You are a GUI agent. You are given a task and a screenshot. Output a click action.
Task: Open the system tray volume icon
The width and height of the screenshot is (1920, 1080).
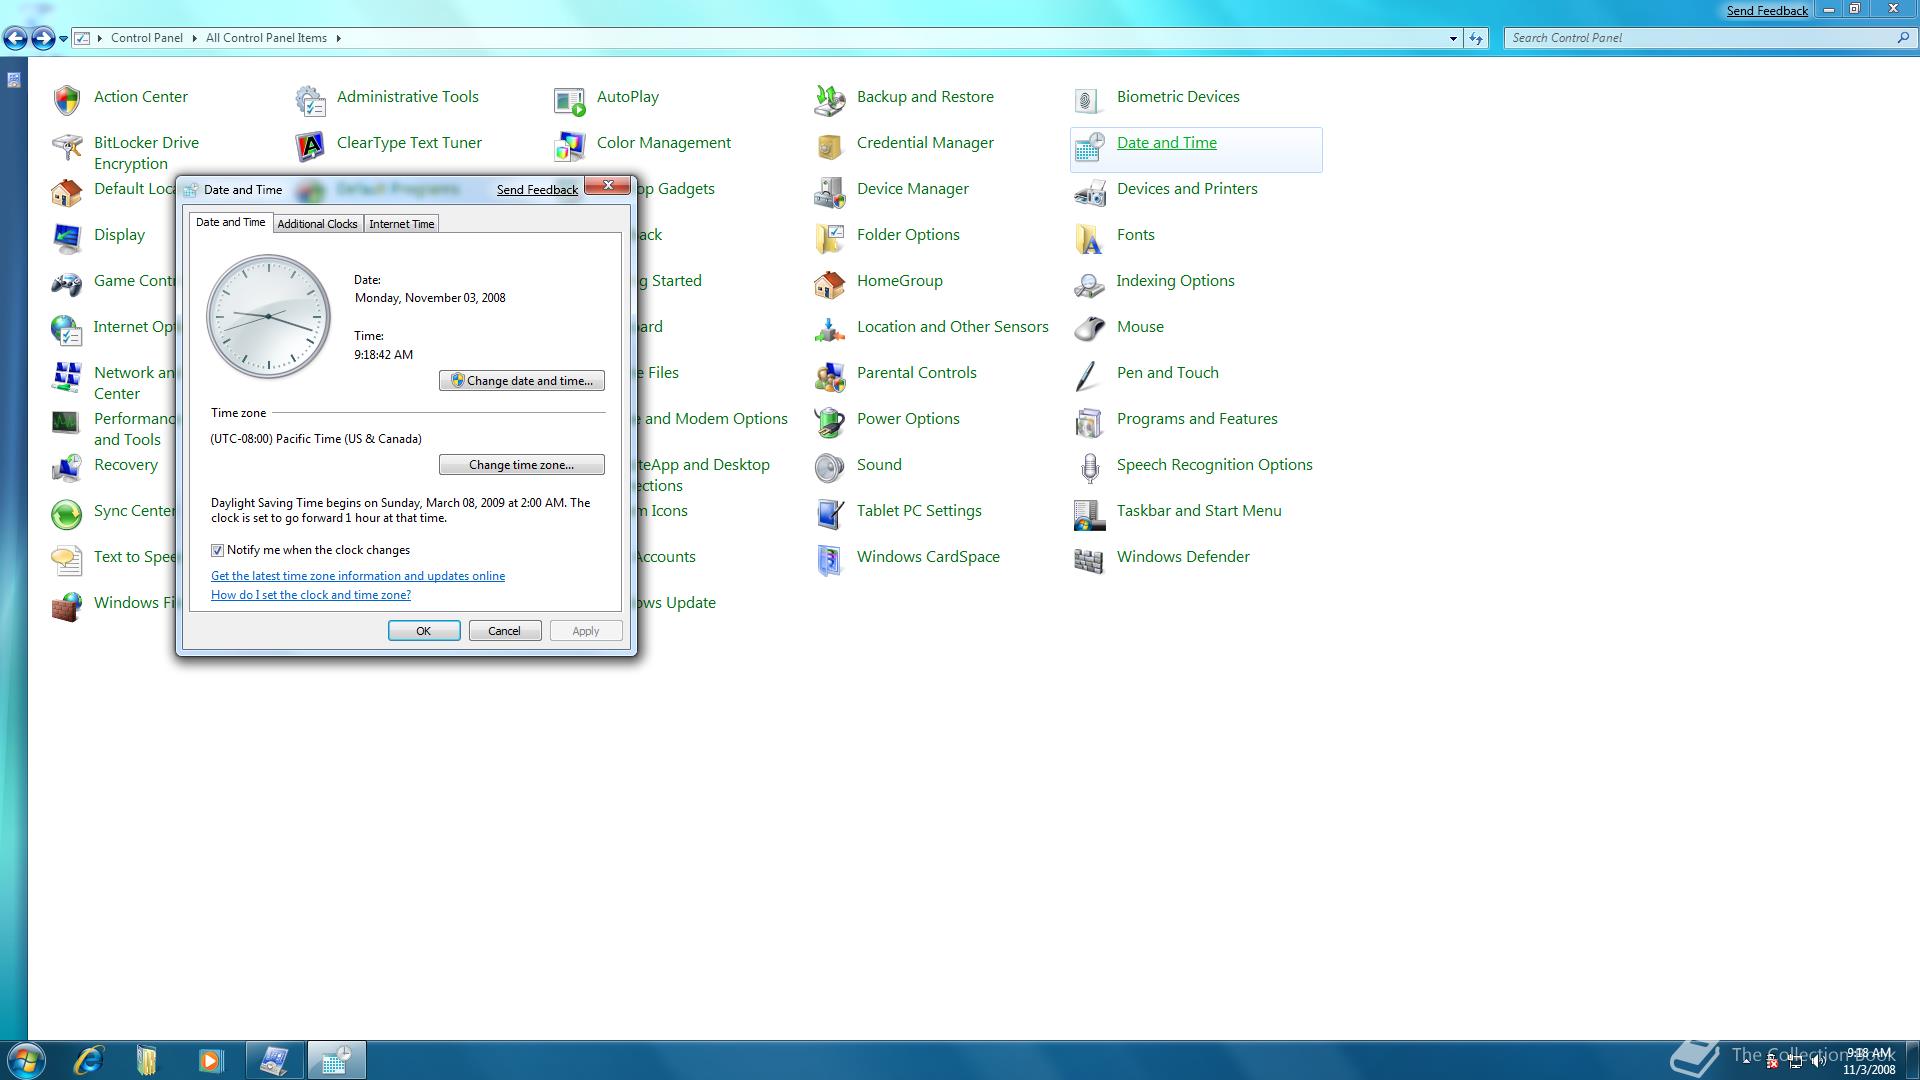click(x=1818, y=1062)
